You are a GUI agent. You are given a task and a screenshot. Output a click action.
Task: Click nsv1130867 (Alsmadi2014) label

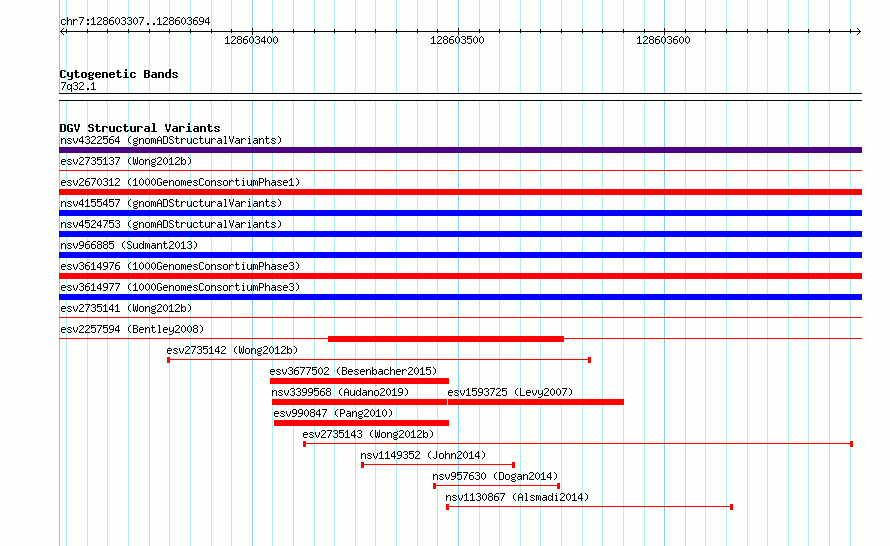click(x=517, y=497)
